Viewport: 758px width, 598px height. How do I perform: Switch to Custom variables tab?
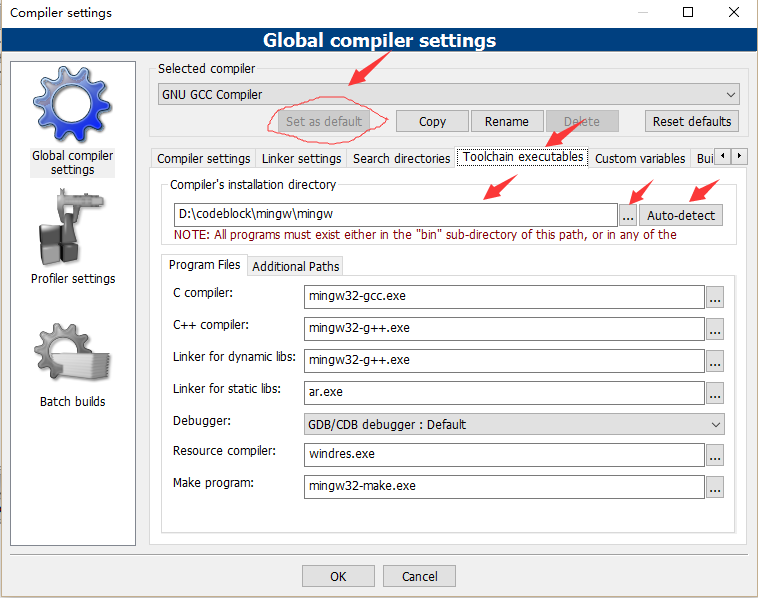pyautogui.click(x=640, y=159)
